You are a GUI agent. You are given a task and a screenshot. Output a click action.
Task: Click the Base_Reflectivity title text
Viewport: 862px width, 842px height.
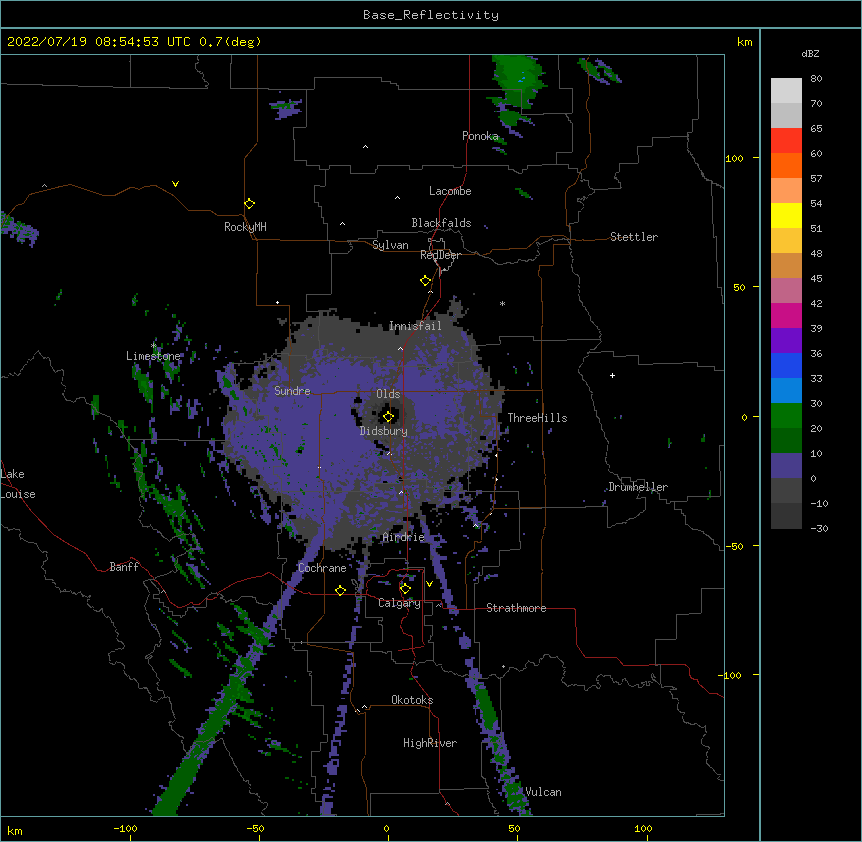point(431,15)
